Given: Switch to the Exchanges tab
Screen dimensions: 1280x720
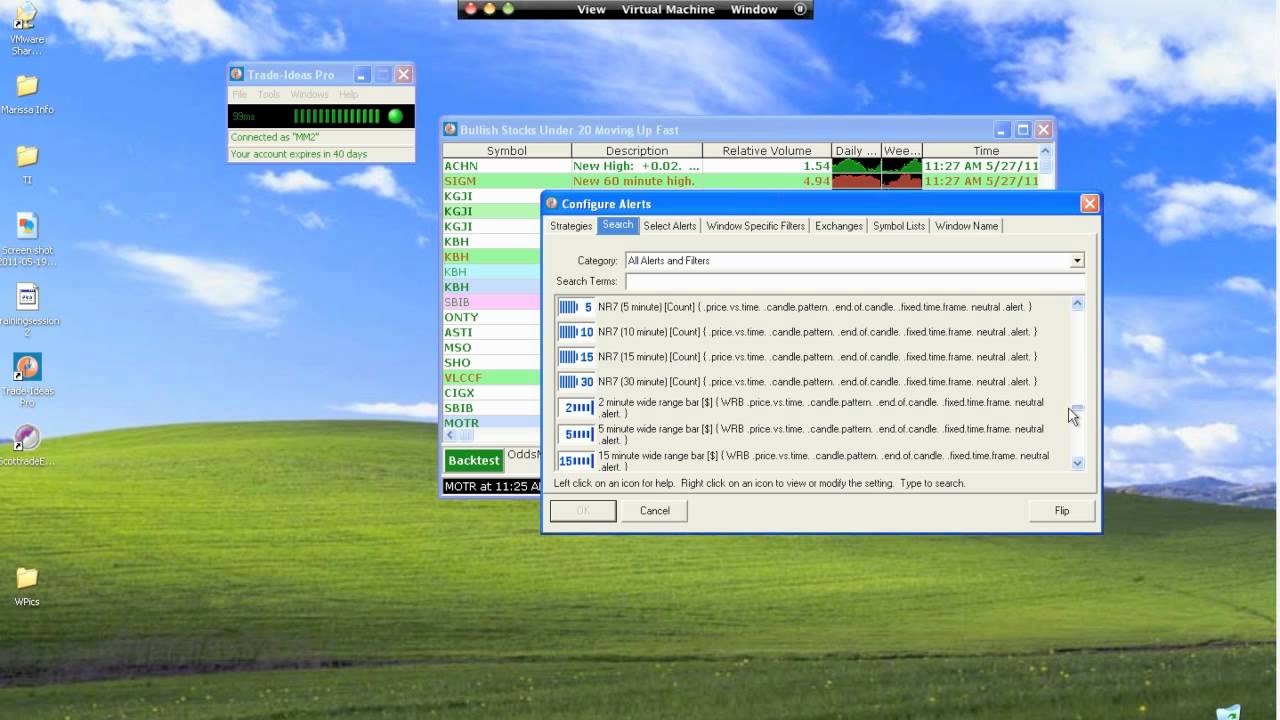Looking at the screenshot, I should click(839, 226).
